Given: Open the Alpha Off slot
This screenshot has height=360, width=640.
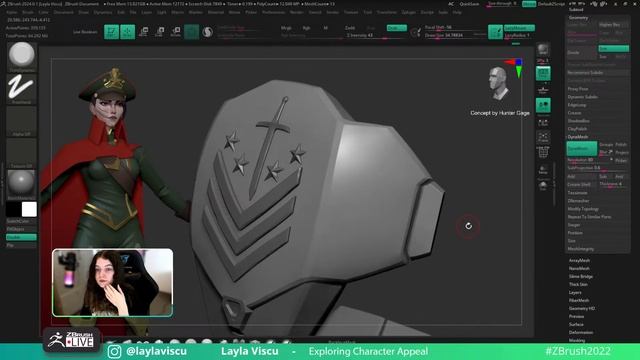Looking at the screenshot, I should pyautogui.click(x=21, y=121).
